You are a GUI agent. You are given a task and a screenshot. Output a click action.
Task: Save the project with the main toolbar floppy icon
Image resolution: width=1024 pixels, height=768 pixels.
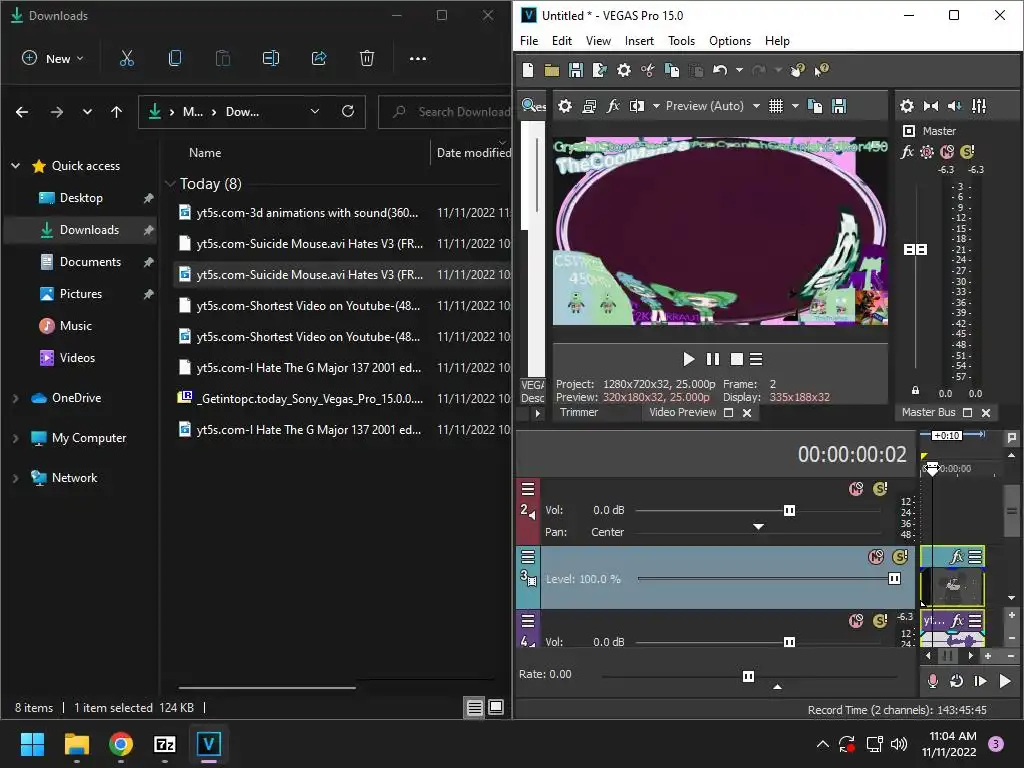[x=575, y=70]
